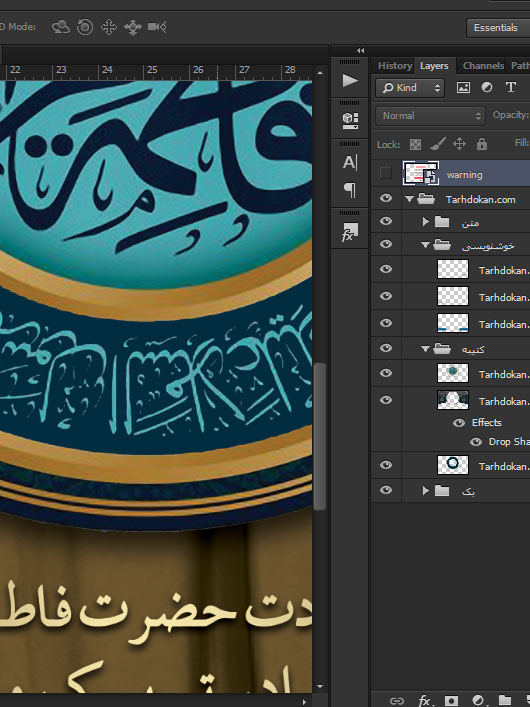Viewport: 530px width, 707px height.
Task: Switch to the Channels tab
Action: [x=483, y=66]
